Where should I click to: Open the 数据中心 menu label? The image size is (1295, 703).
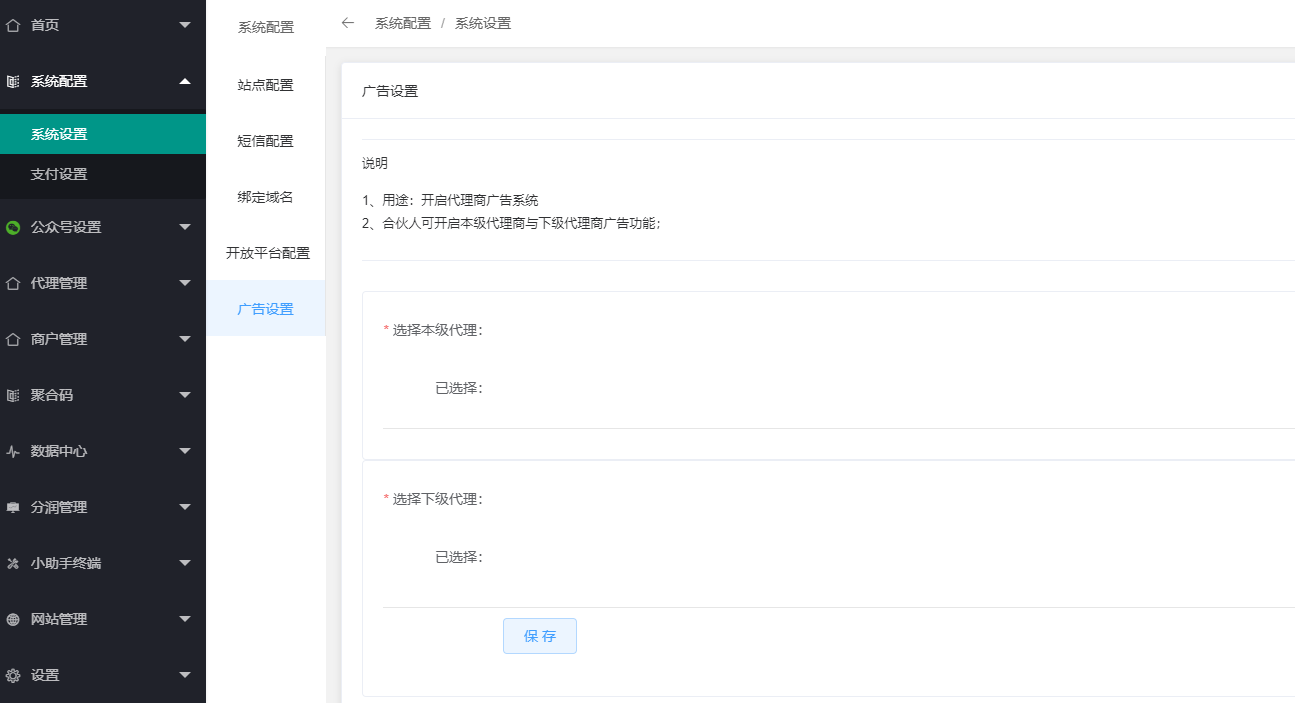coord(59,451)
